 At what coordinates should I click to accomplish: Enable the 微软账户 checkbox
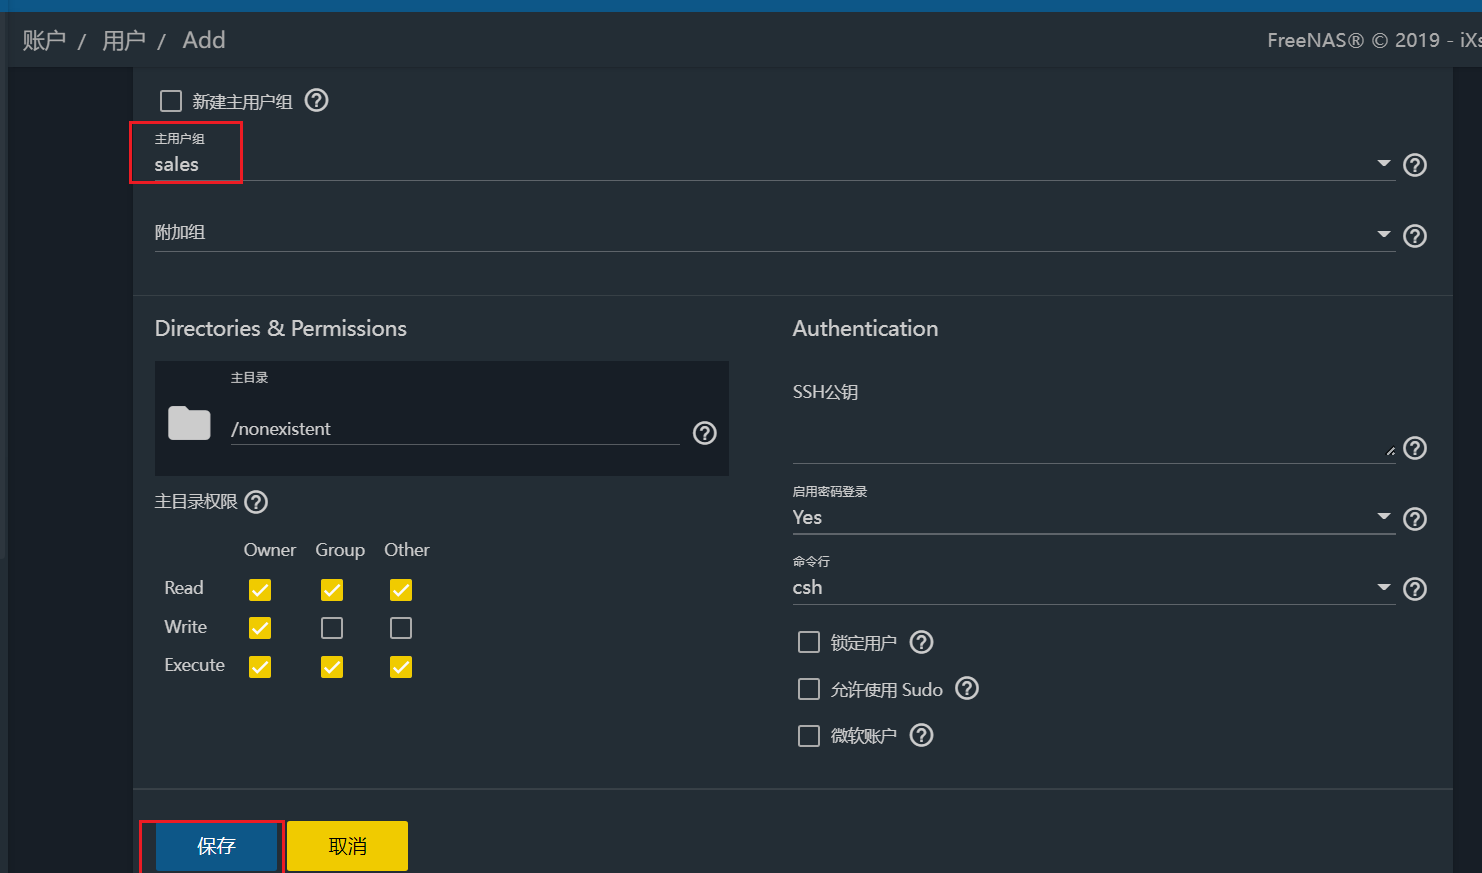tap(809, 736)
